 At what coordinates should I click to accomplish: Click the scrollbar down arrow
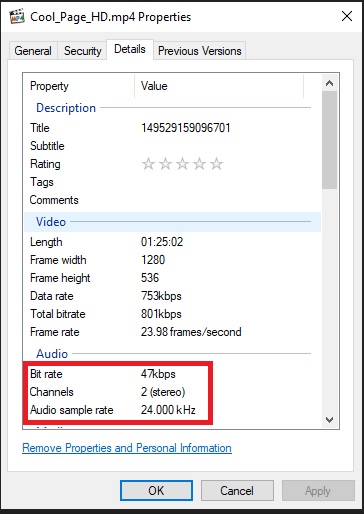(329, 420)
